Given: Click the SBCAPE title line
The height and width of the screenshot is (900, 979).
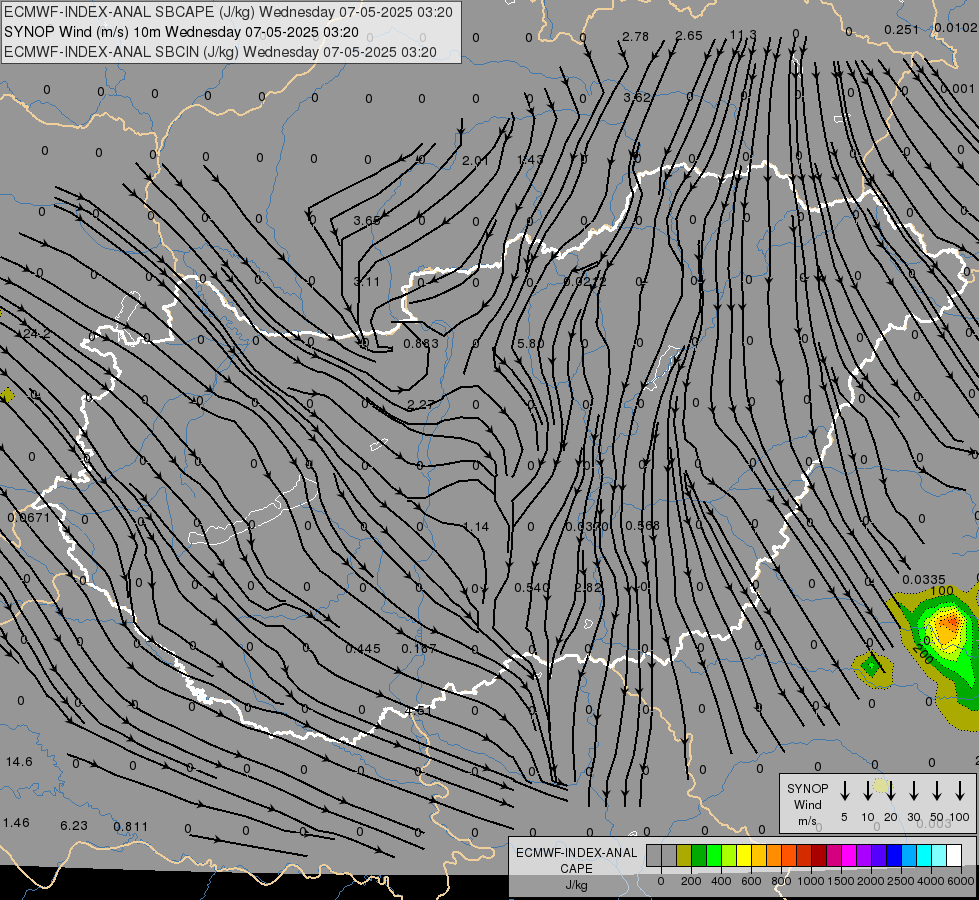Looking at the screenshot, I should click(x=228, y=12).
